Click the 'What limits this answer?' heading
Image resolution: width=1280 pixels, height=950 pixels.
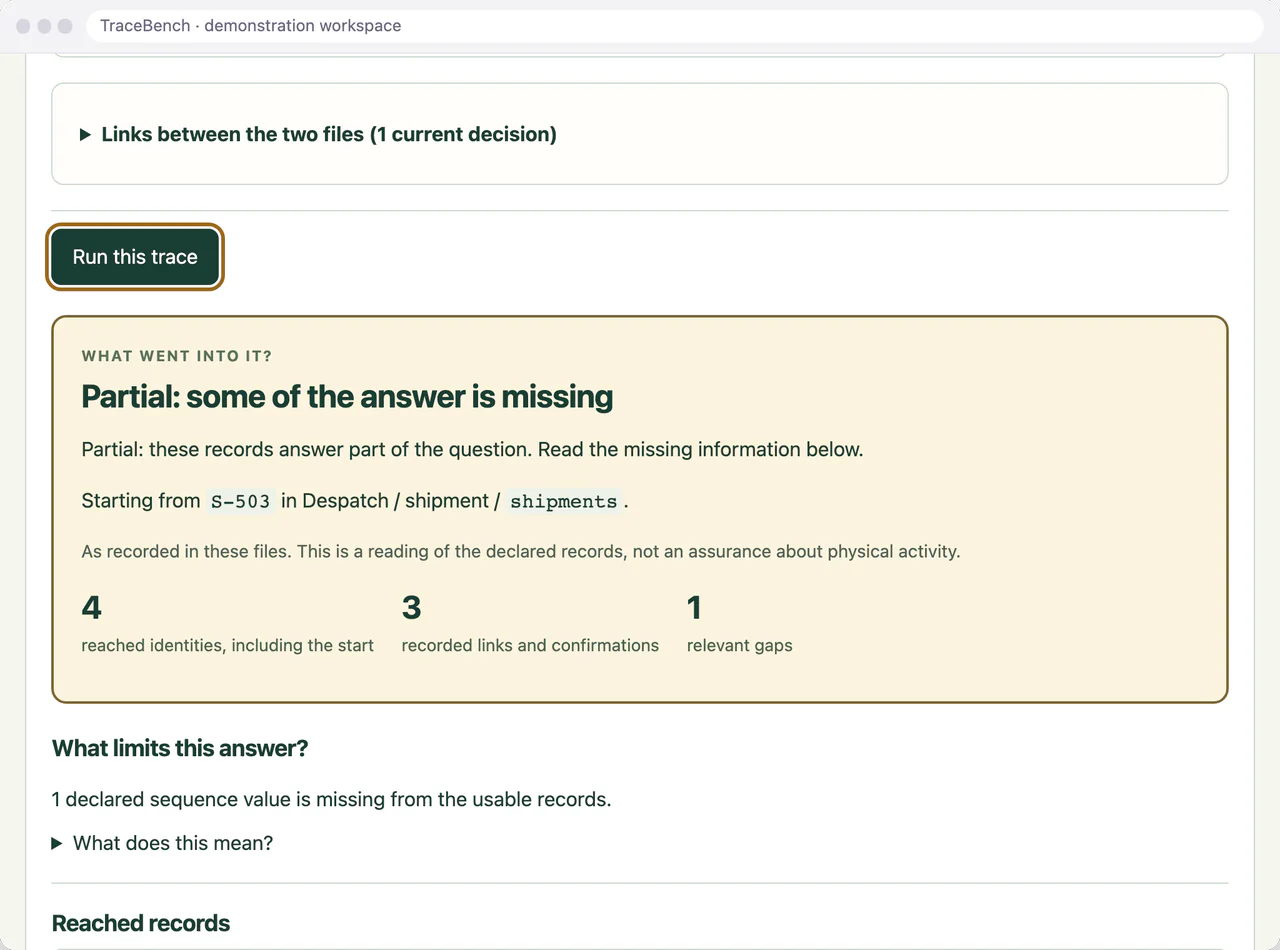pyautogui.click(x=180, y=748)
